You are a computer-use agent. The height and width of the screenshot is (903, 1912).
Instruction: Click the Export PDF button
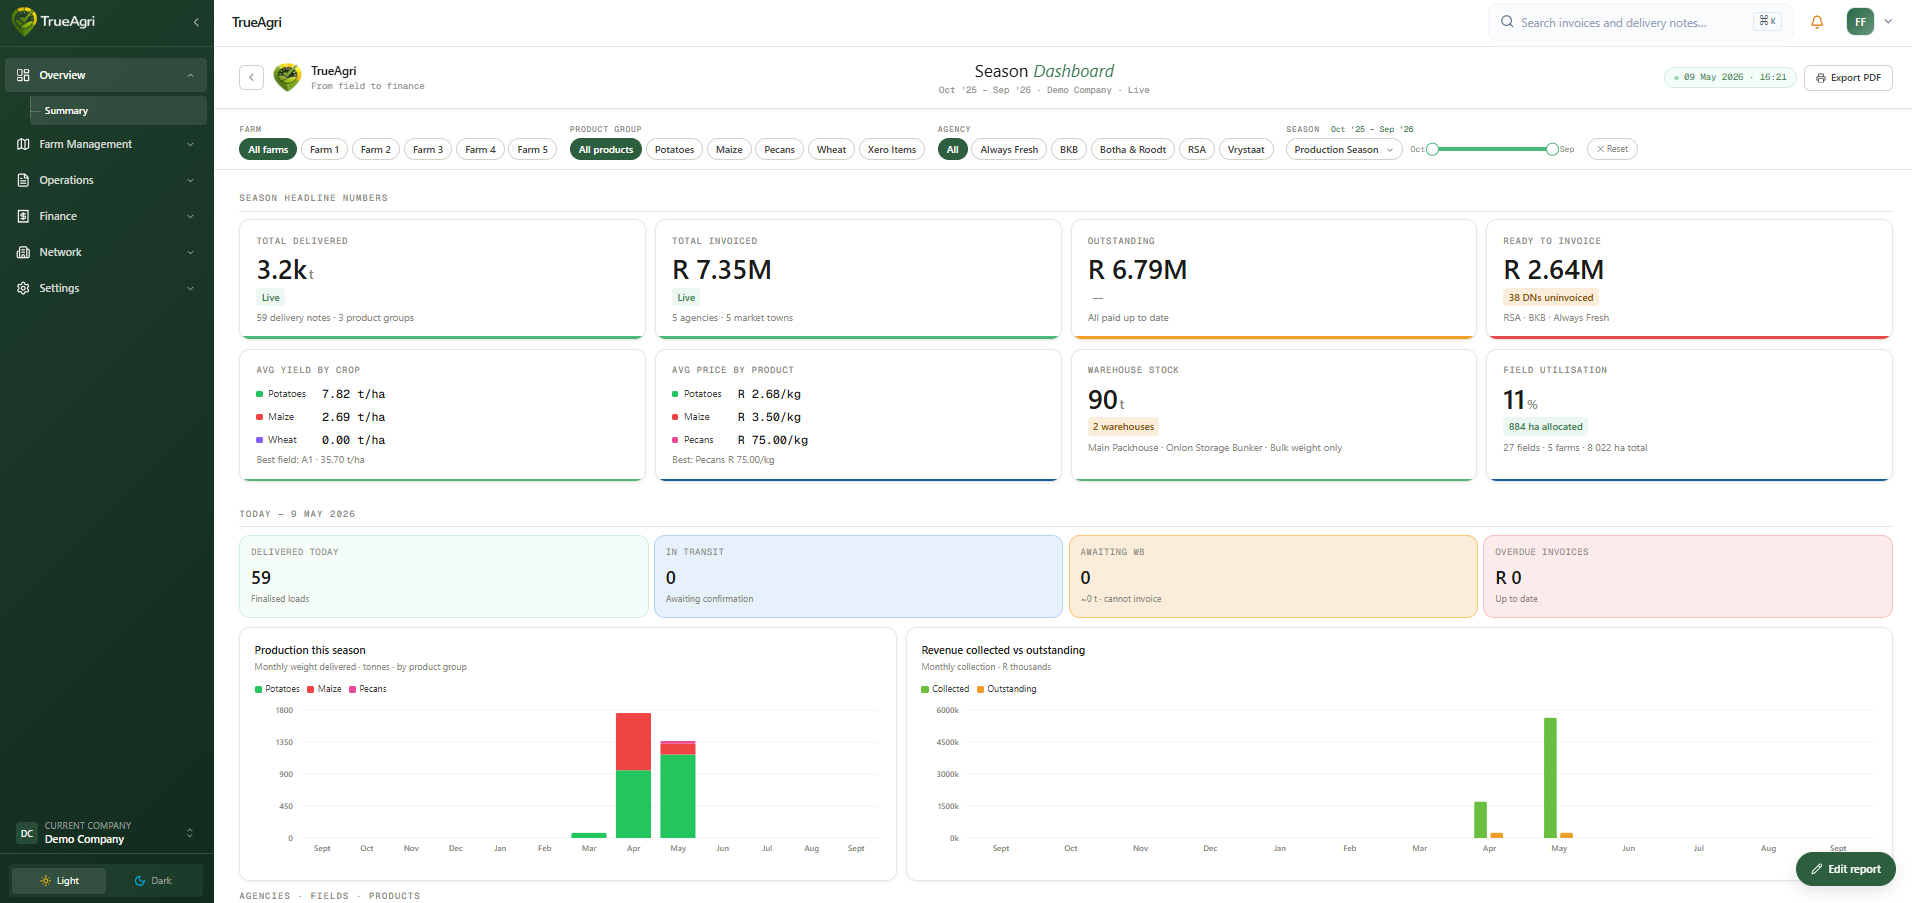coord(1848,78)
